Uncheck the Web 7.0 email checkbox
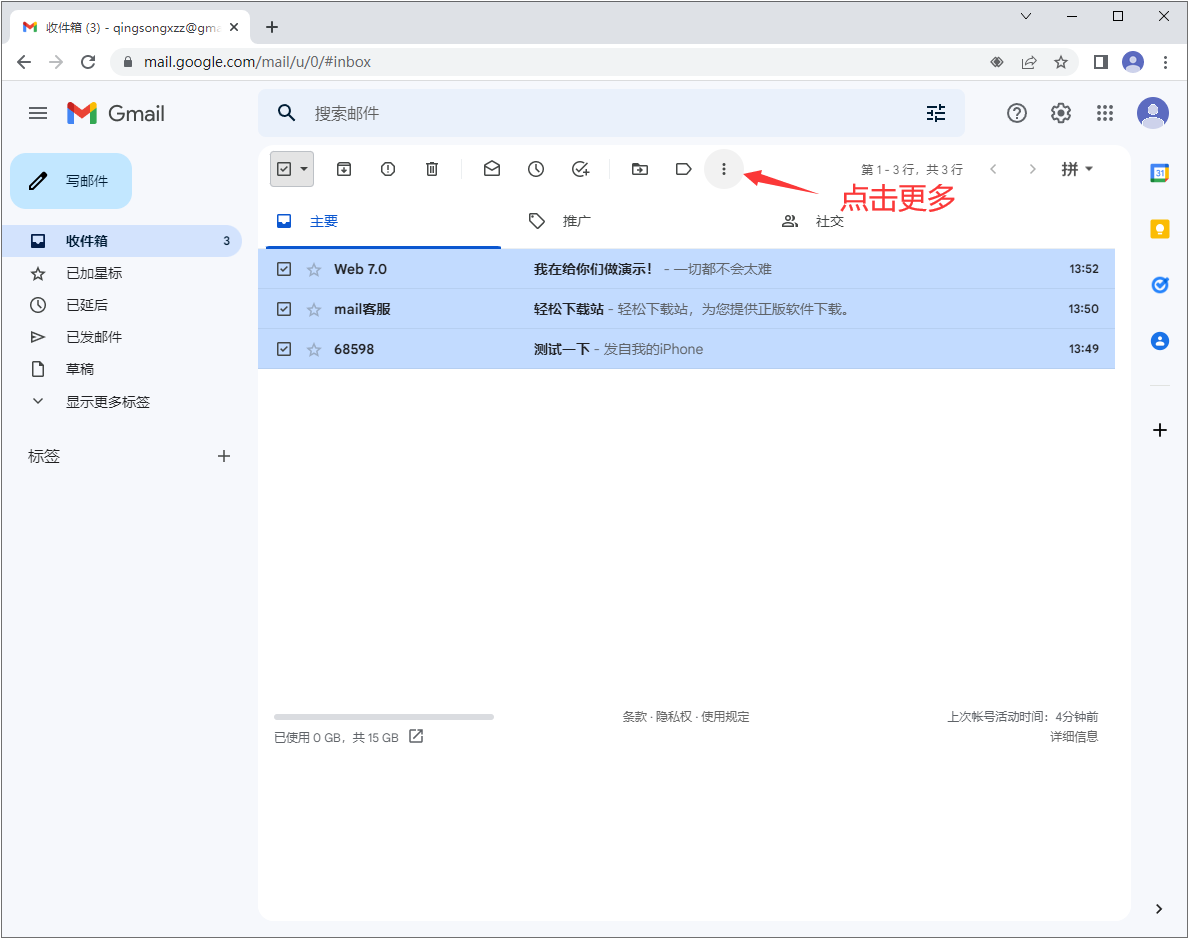The image size is (1189, 939). pyautogui.click(x=284, y=269)
